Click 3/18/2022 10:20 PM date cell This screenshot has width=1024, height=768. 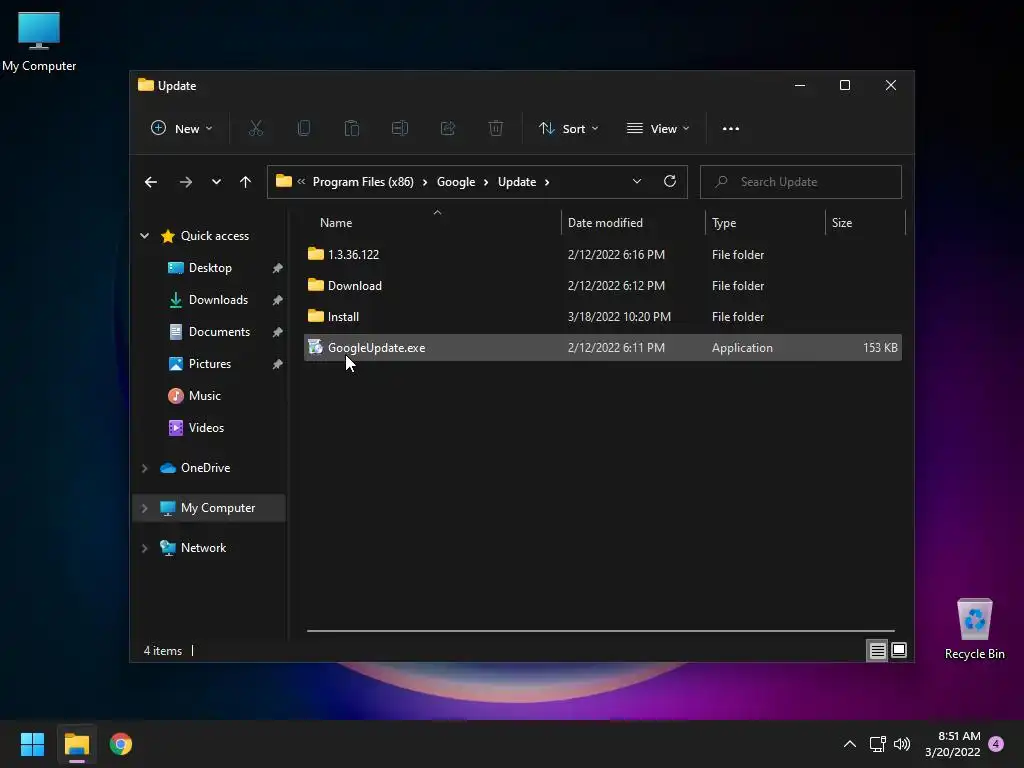point(619,317)
